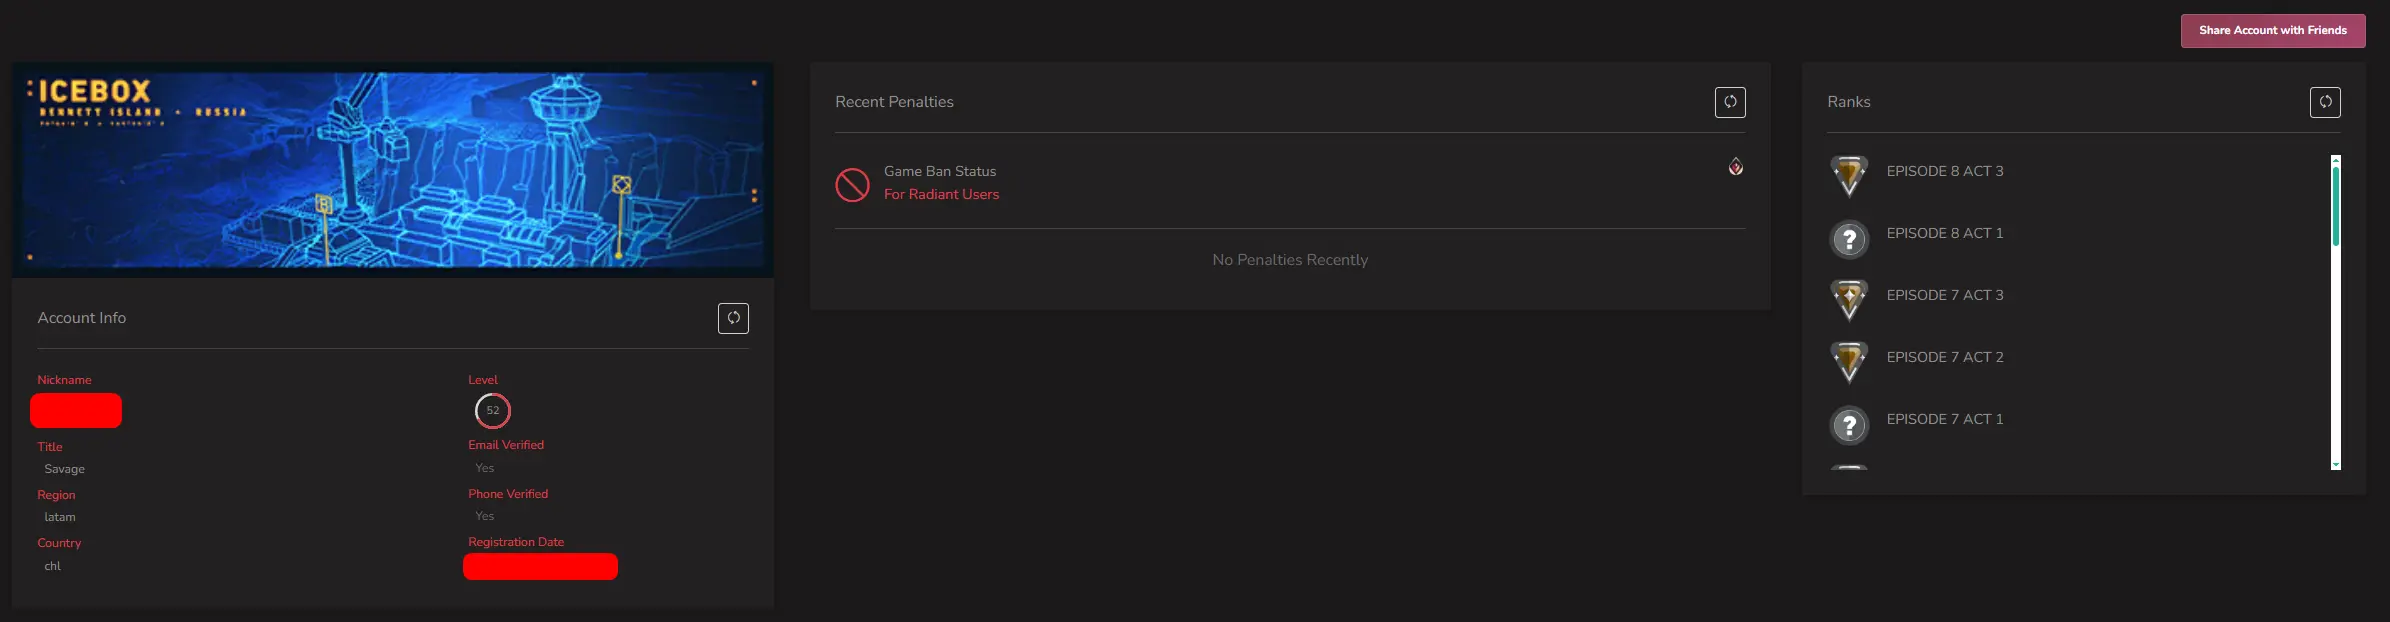The height and width of the screenshot is (622, 2390).
Task: Click the Radiant rank icon in penalties
Action: pos(1736,167)
